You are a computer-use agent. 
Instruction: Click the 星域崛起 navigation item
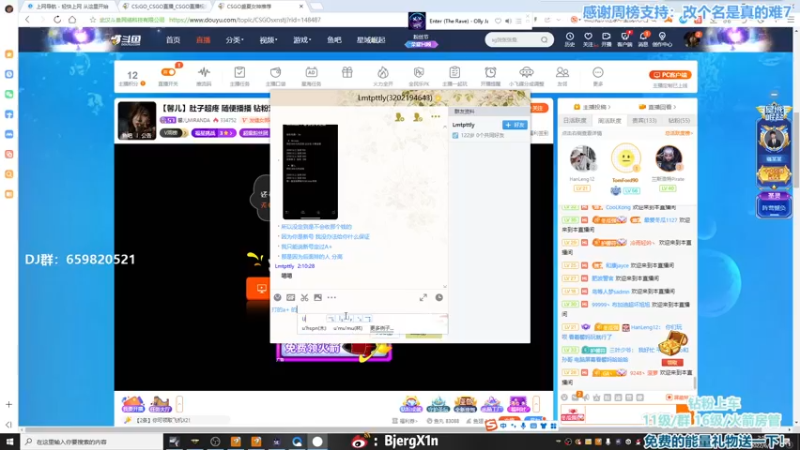tap(371, 40)
